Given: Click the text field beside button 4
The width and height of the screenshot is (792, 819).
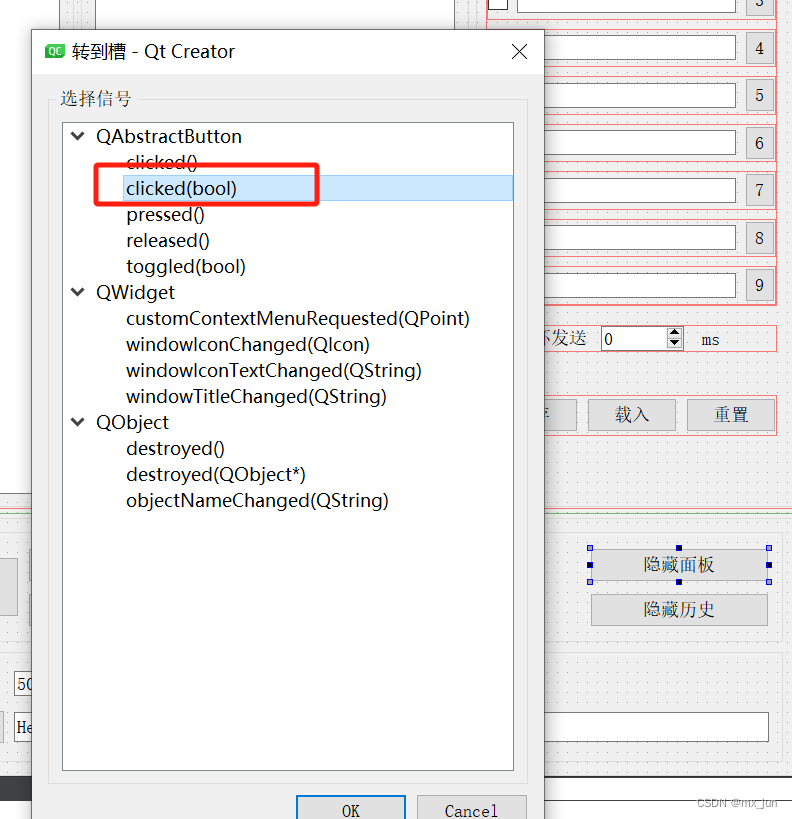Looking at the screenshot, I should pos(640,48).
